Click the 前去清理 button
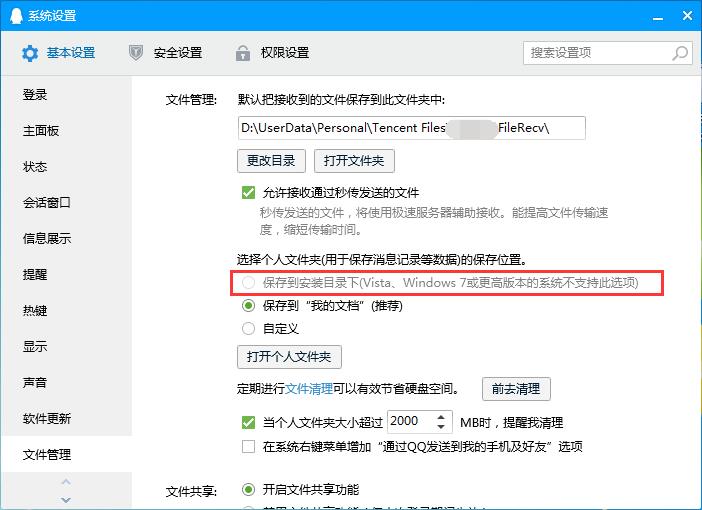The height and width of the screenshot is (510, 702). coord(516,389)
